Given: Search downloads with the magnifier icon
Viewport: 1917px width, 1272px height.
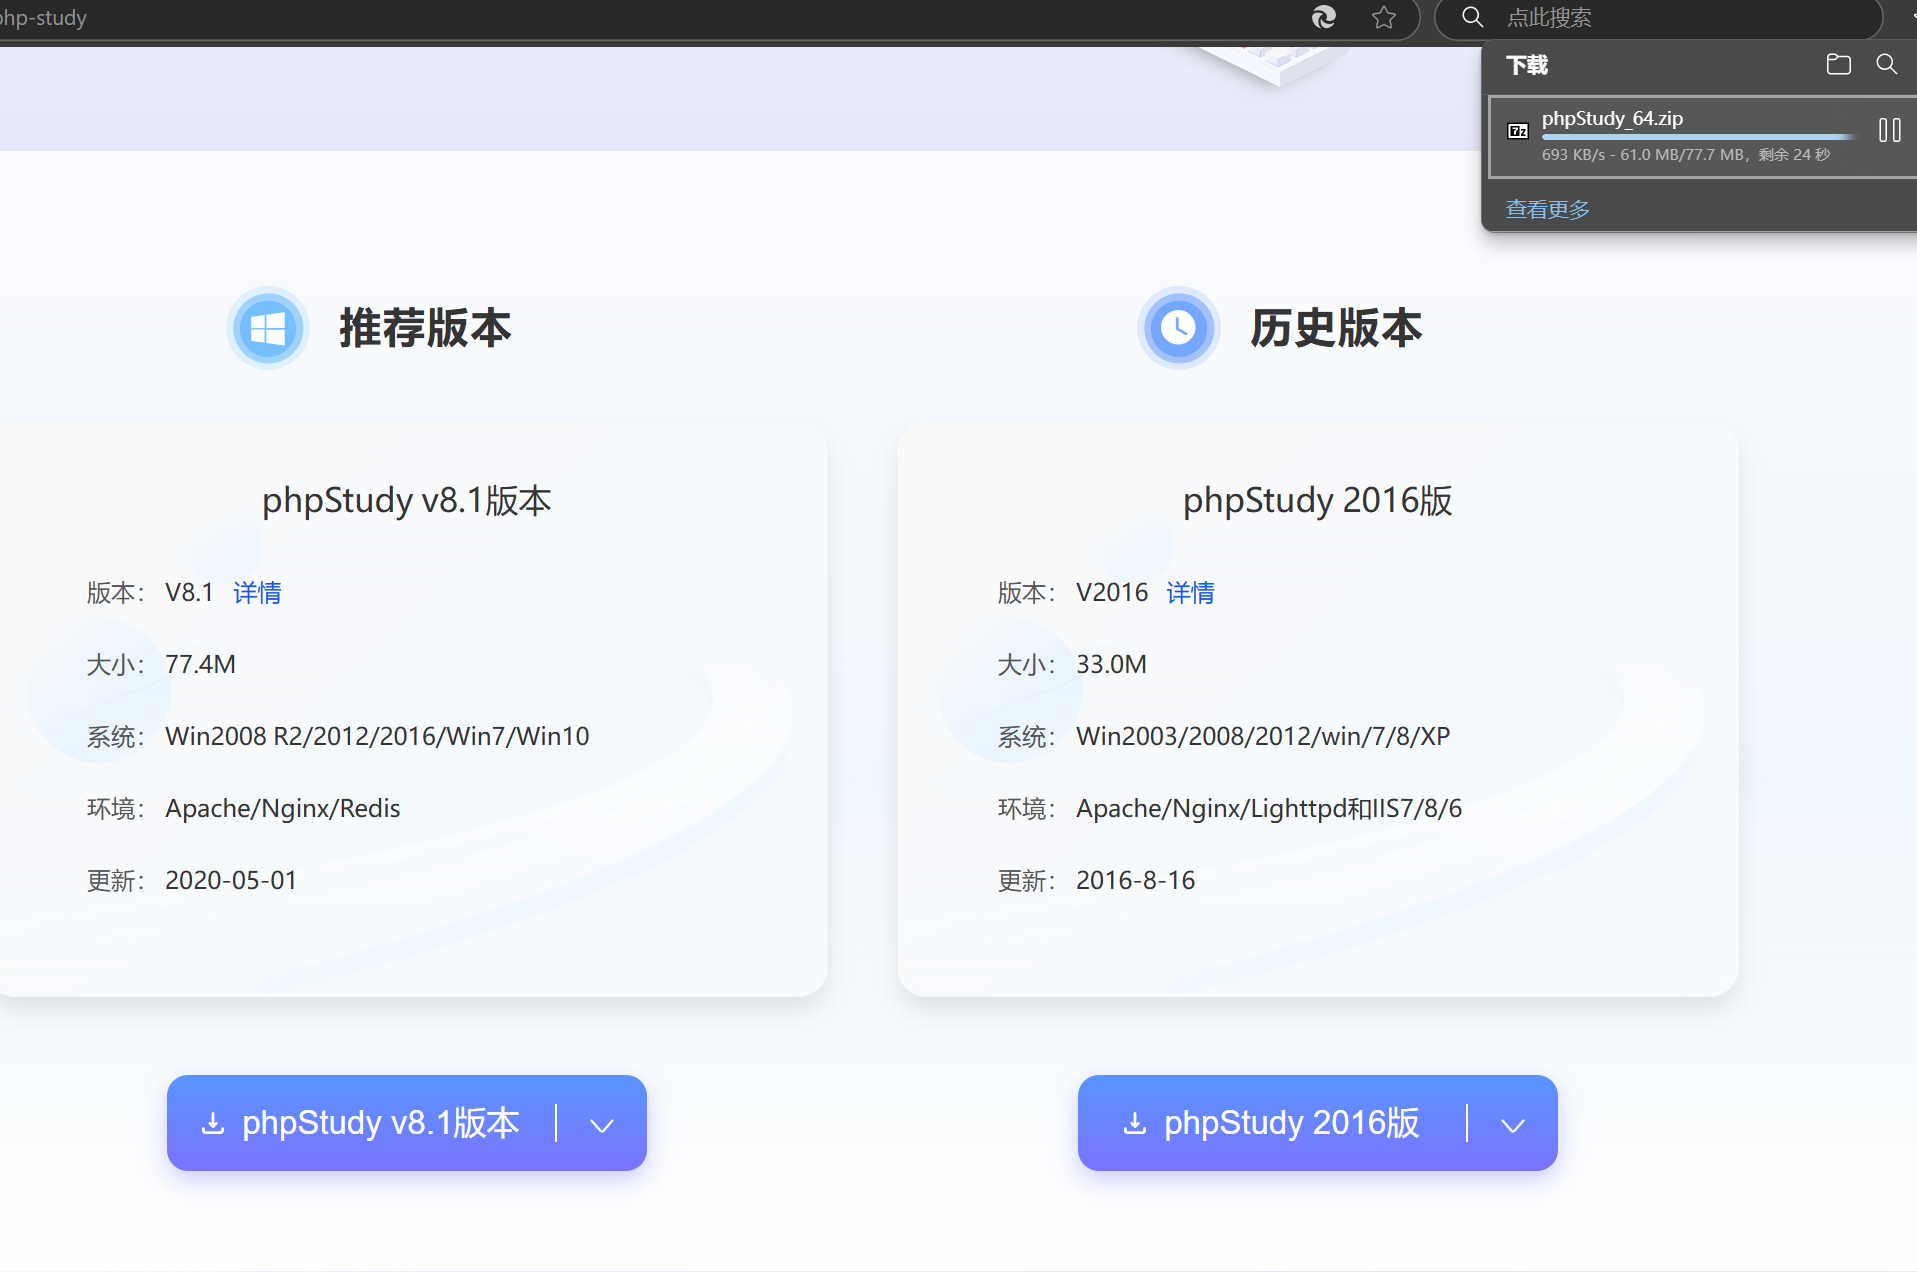Looking at the screenshot, I should pyautogui.click(x=1886, y=64).
